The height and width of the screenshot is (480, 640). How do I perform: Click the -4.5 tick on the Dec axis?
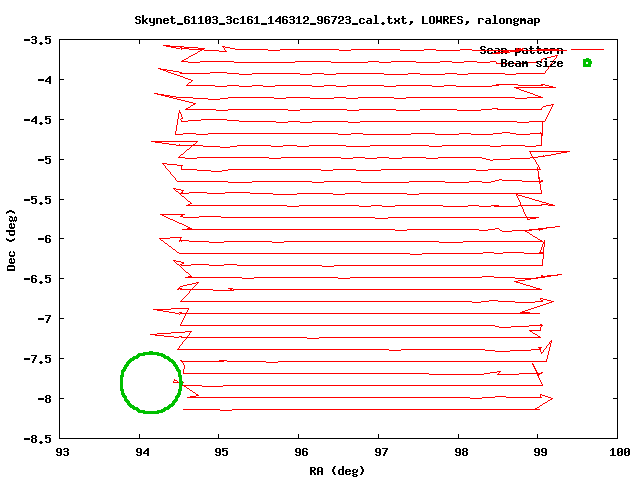click(x=38, y=120)
